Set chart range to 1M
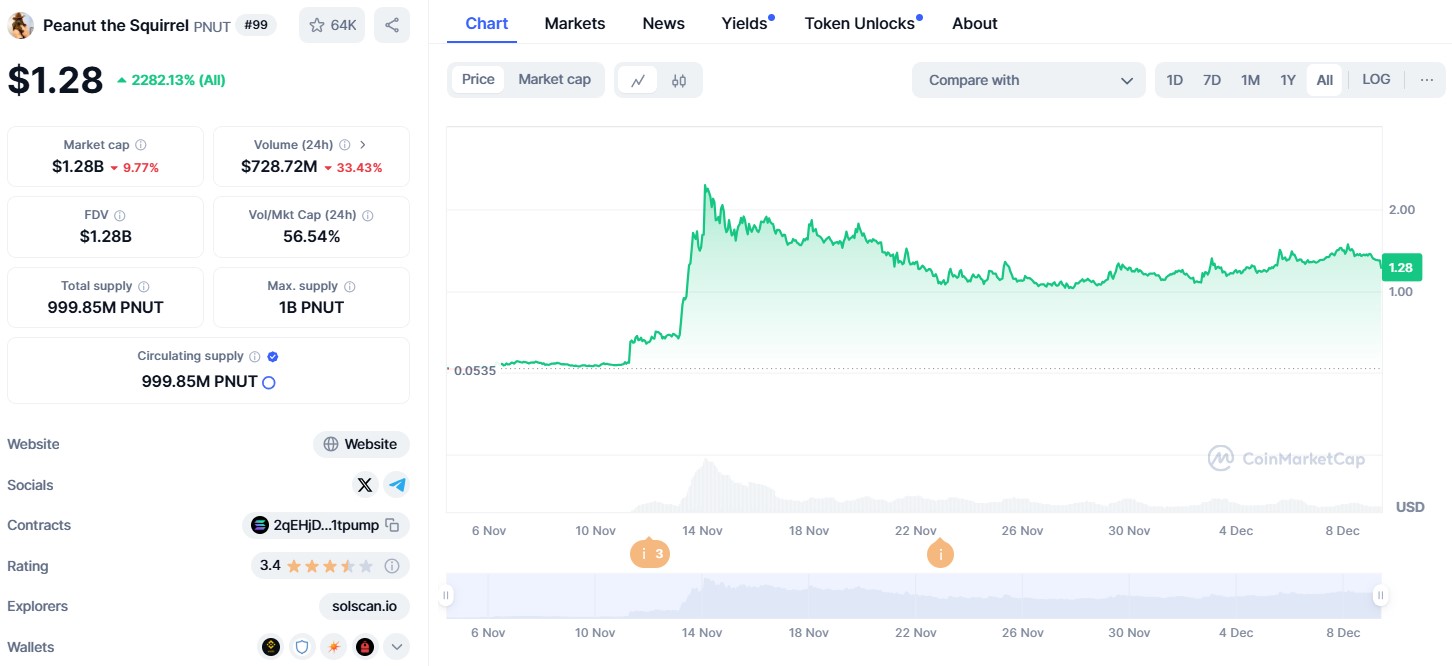This screenshot has width=1452, height=666. click(1250, 80)
